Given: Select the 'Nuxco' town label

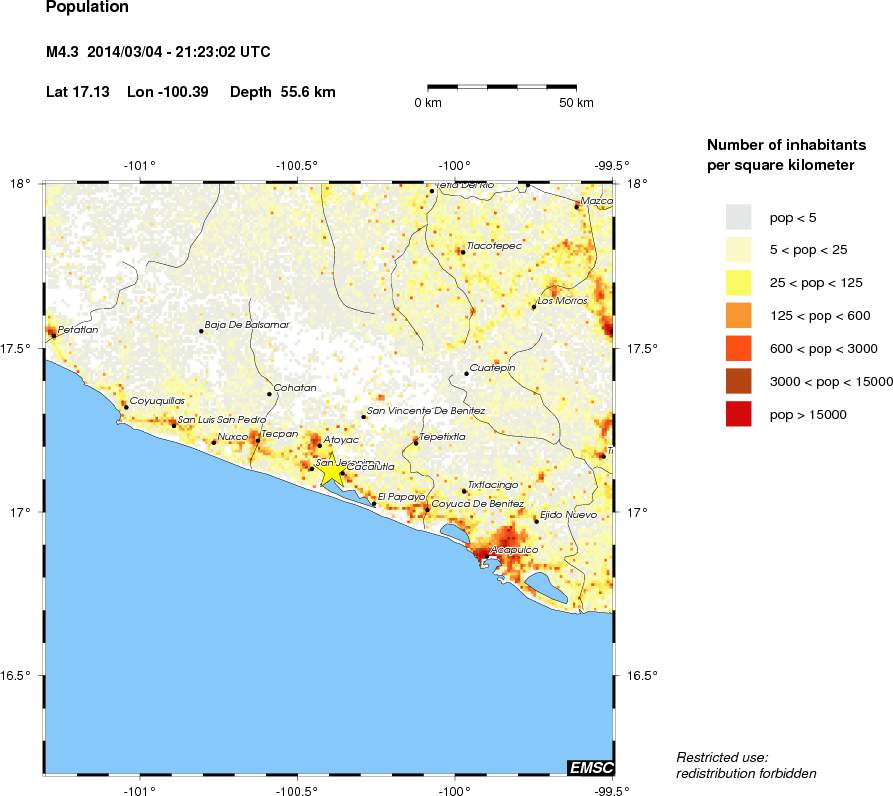Looking at the screenshot, I should (x=233, y=437).
